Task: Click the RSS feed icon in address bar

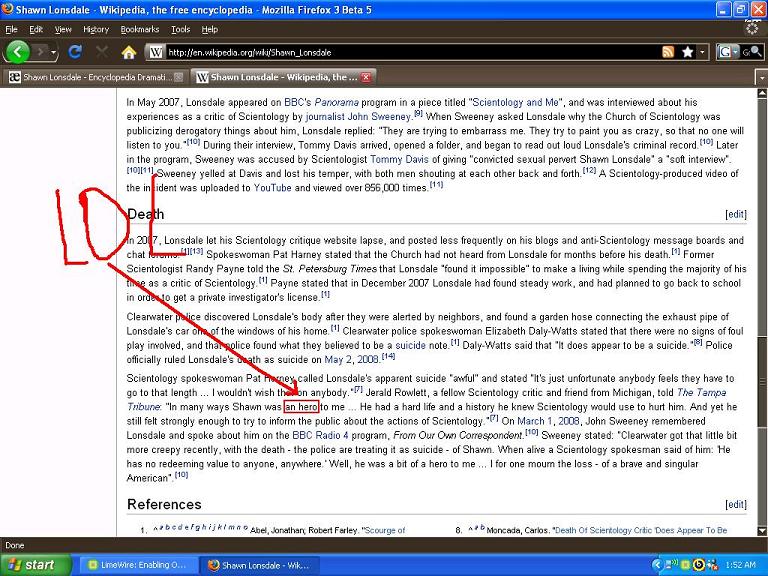Action: (x=668, y=52)
